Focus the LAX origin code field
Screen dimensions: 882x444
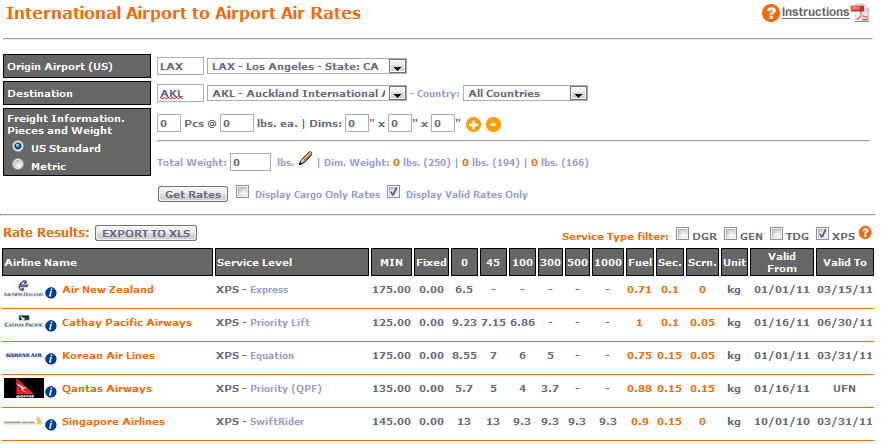(180, 66)
